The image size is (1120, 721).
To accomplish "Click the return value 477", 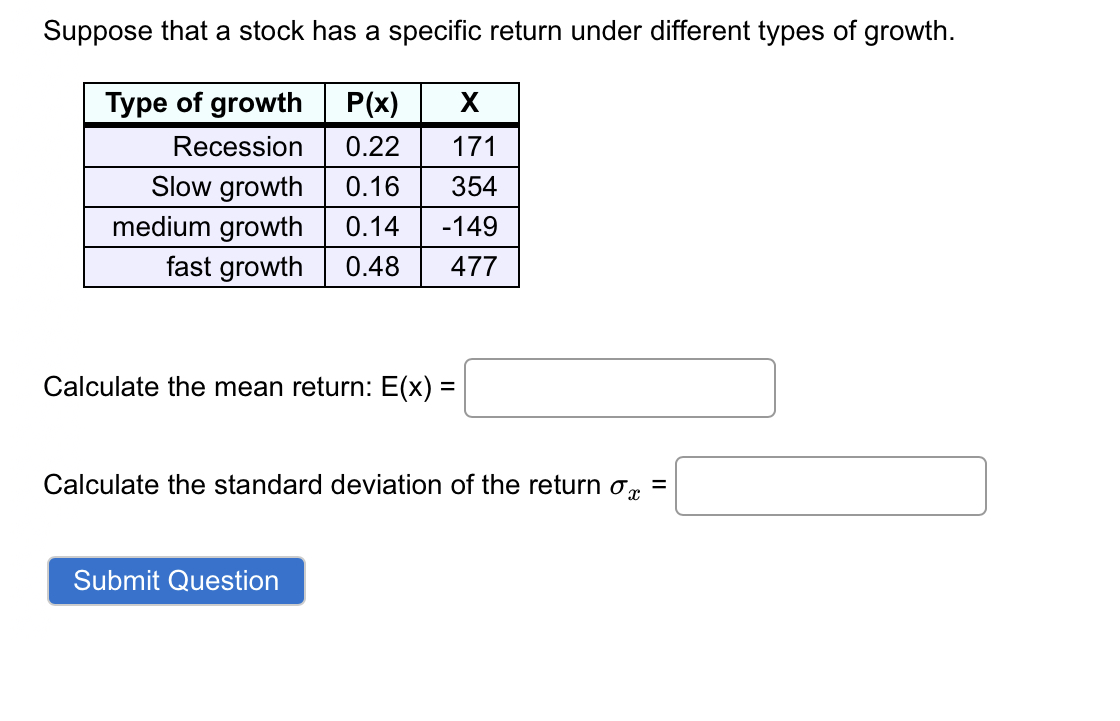I will tap(469, 266).
